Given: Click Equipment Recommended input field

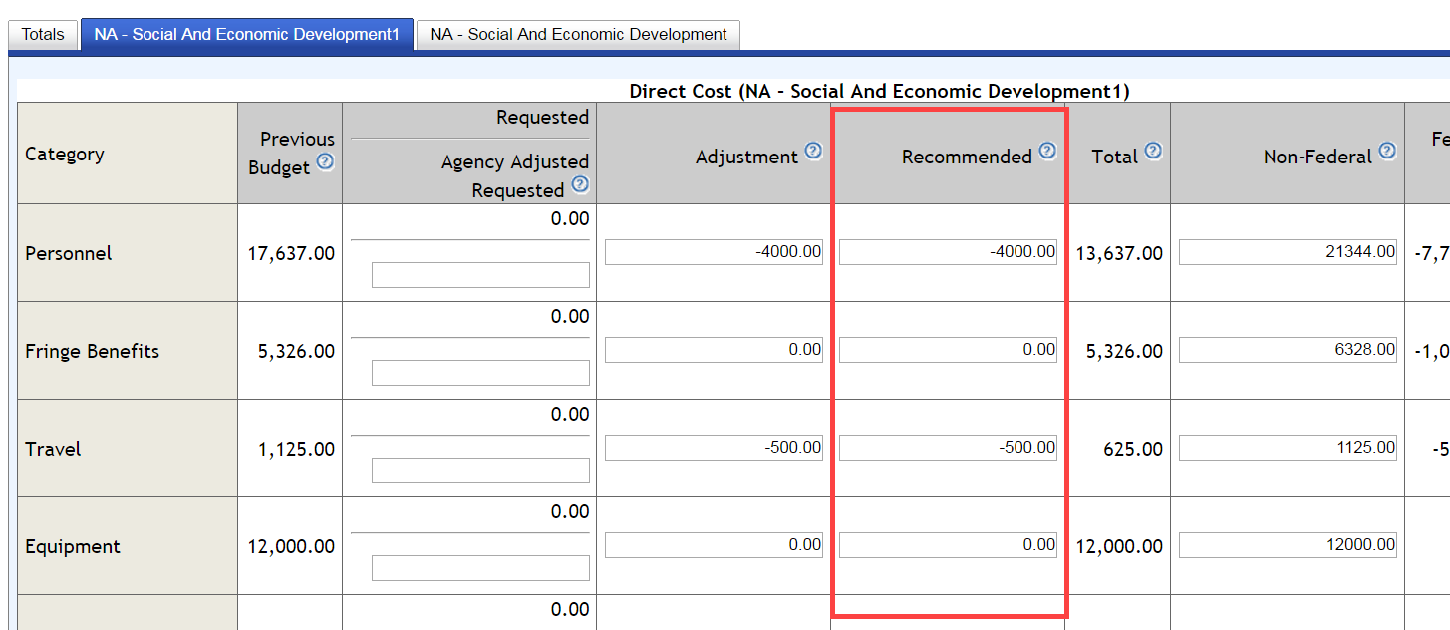Looking at the screenshot, I should (x=947, y=545).
